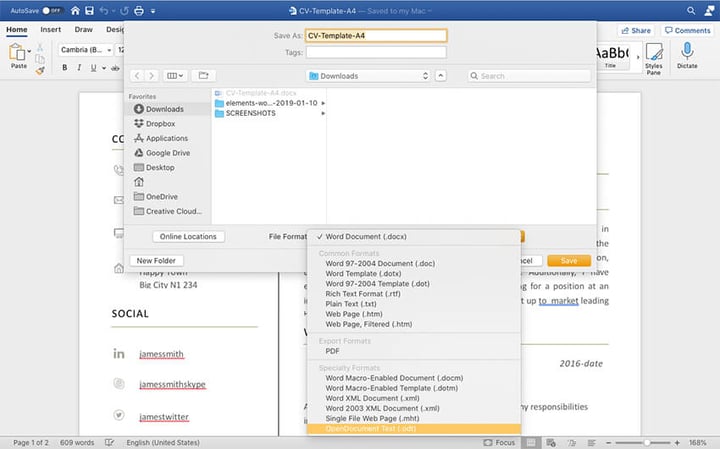Click the Online Locations button

(188, 236)
